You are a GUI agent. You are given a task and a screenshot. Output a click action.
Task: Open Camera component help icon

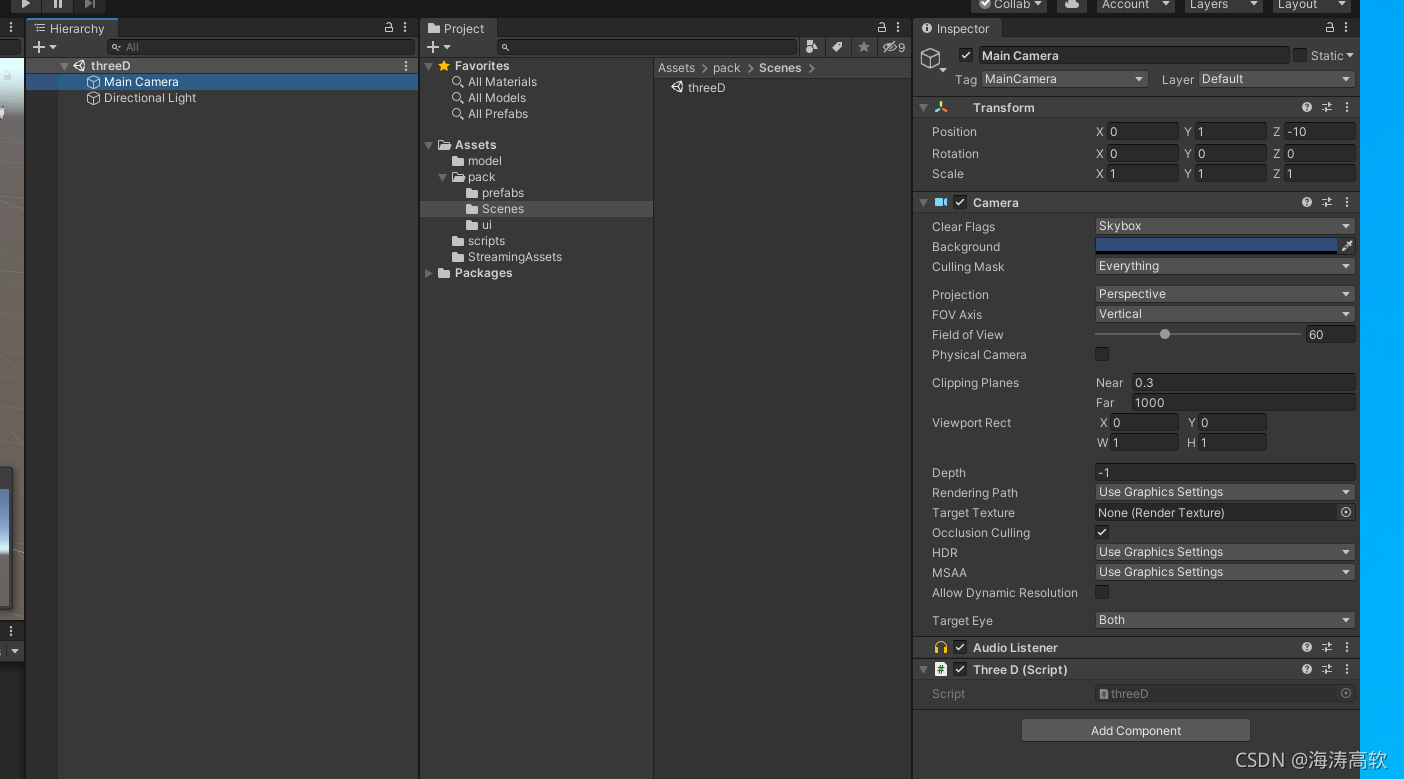(1307, 202)
